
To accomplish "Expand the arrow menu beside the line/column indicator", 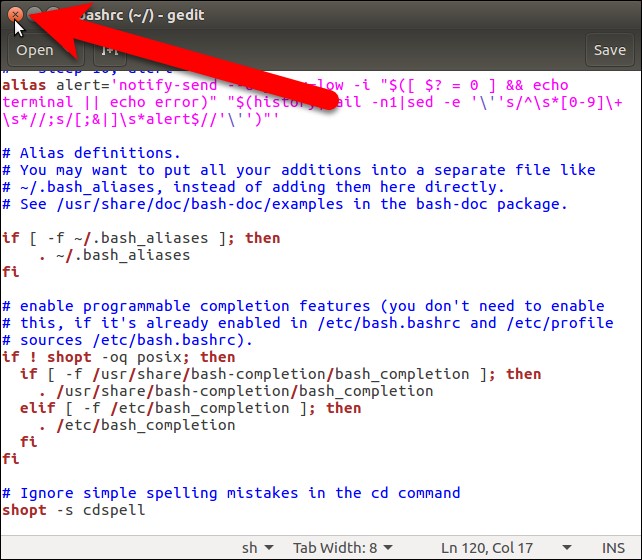I will tap(567, 548).
